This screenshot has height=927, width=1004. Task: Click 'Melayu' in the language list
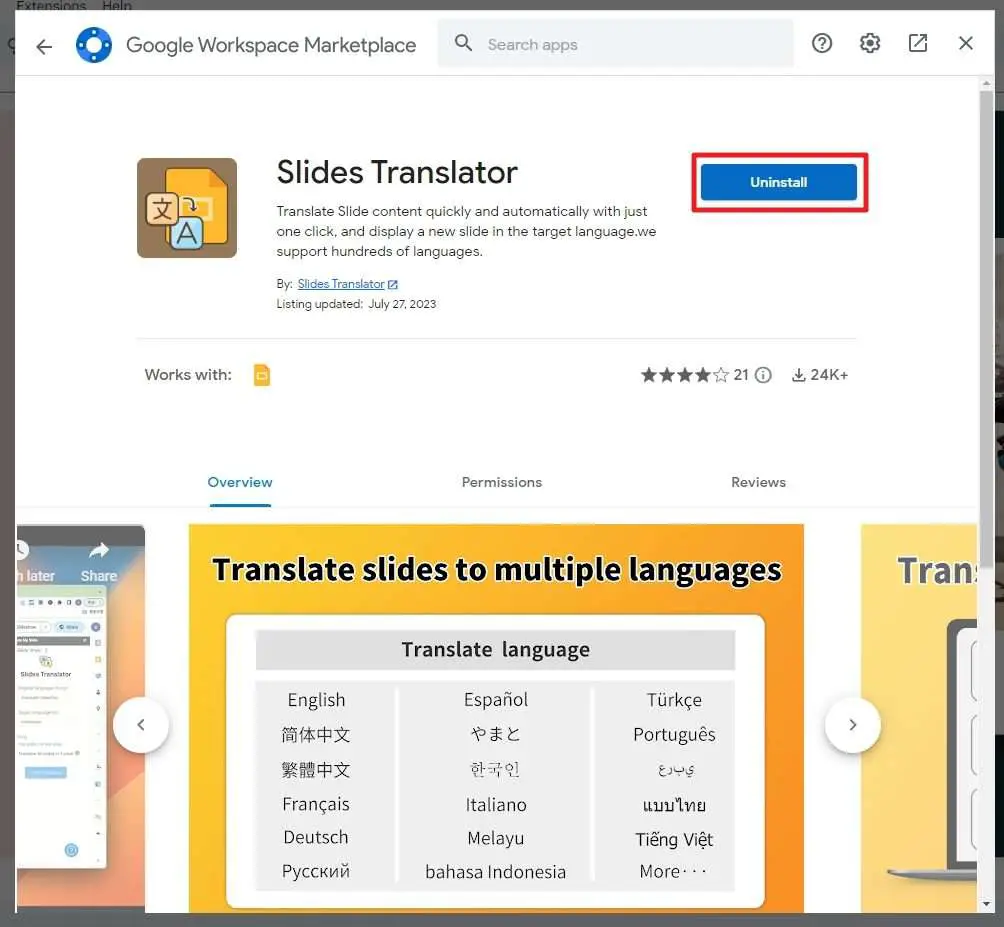[496, 838]
